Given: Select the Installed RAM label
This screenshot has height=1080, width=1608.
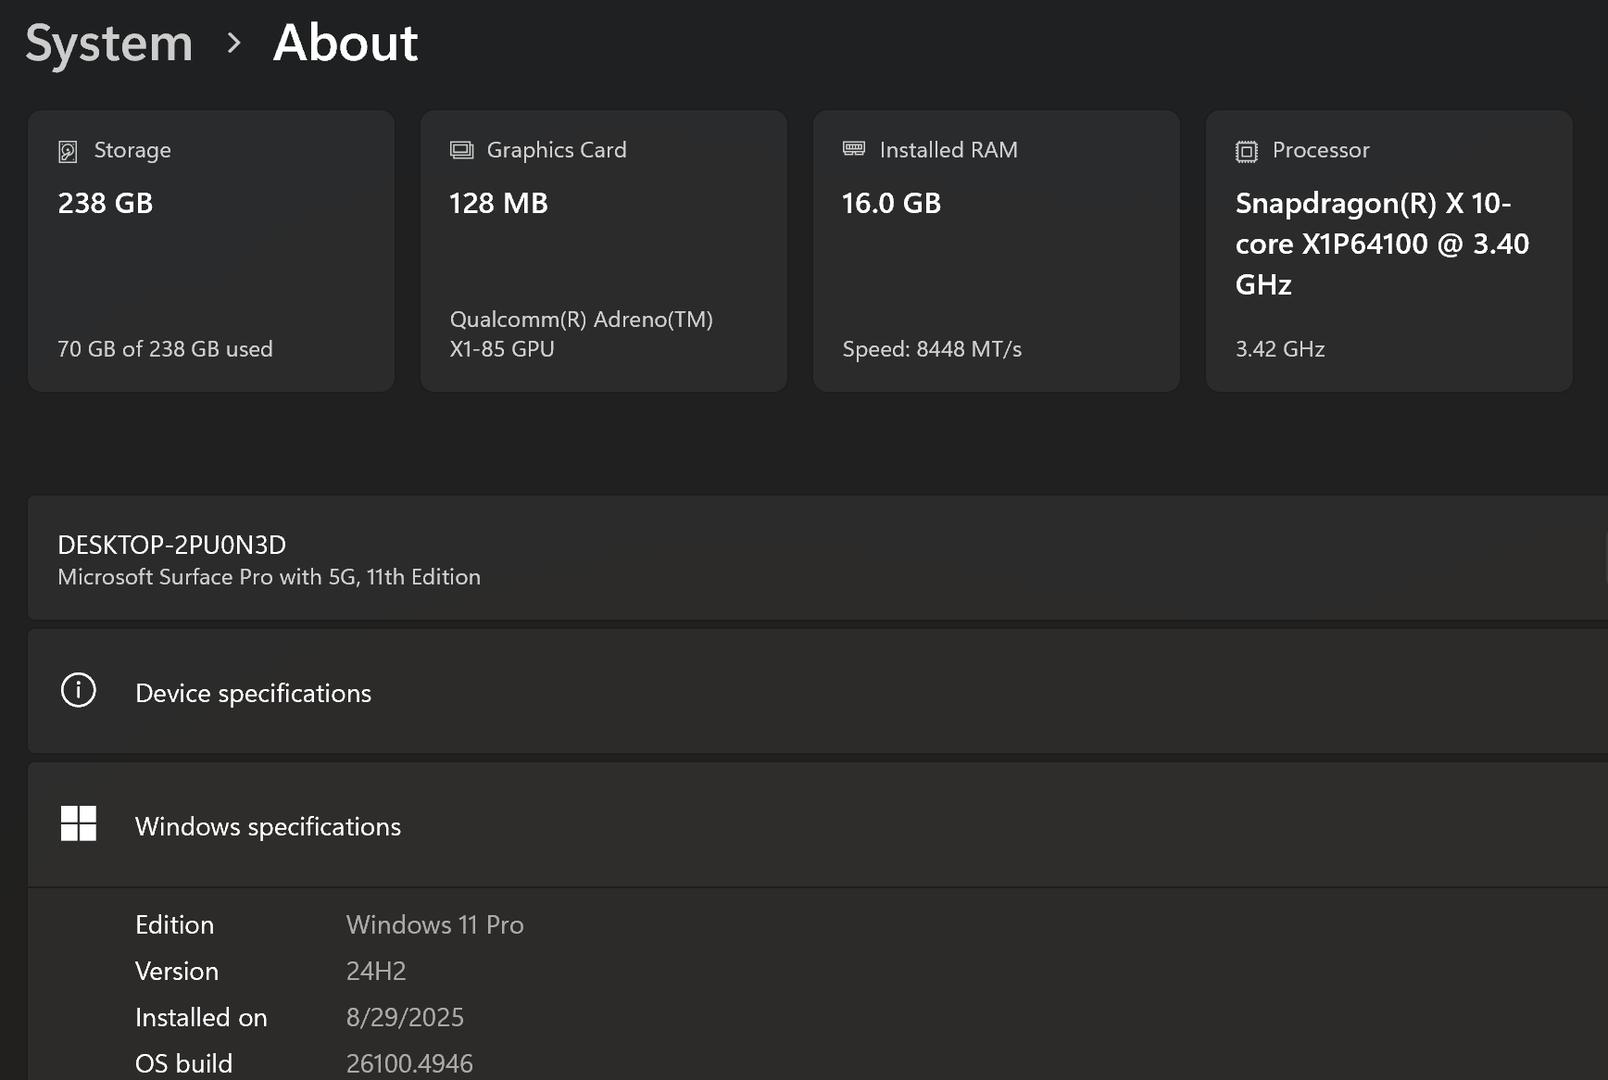Looking at the screenshot, I should click(x=948, y=150).
